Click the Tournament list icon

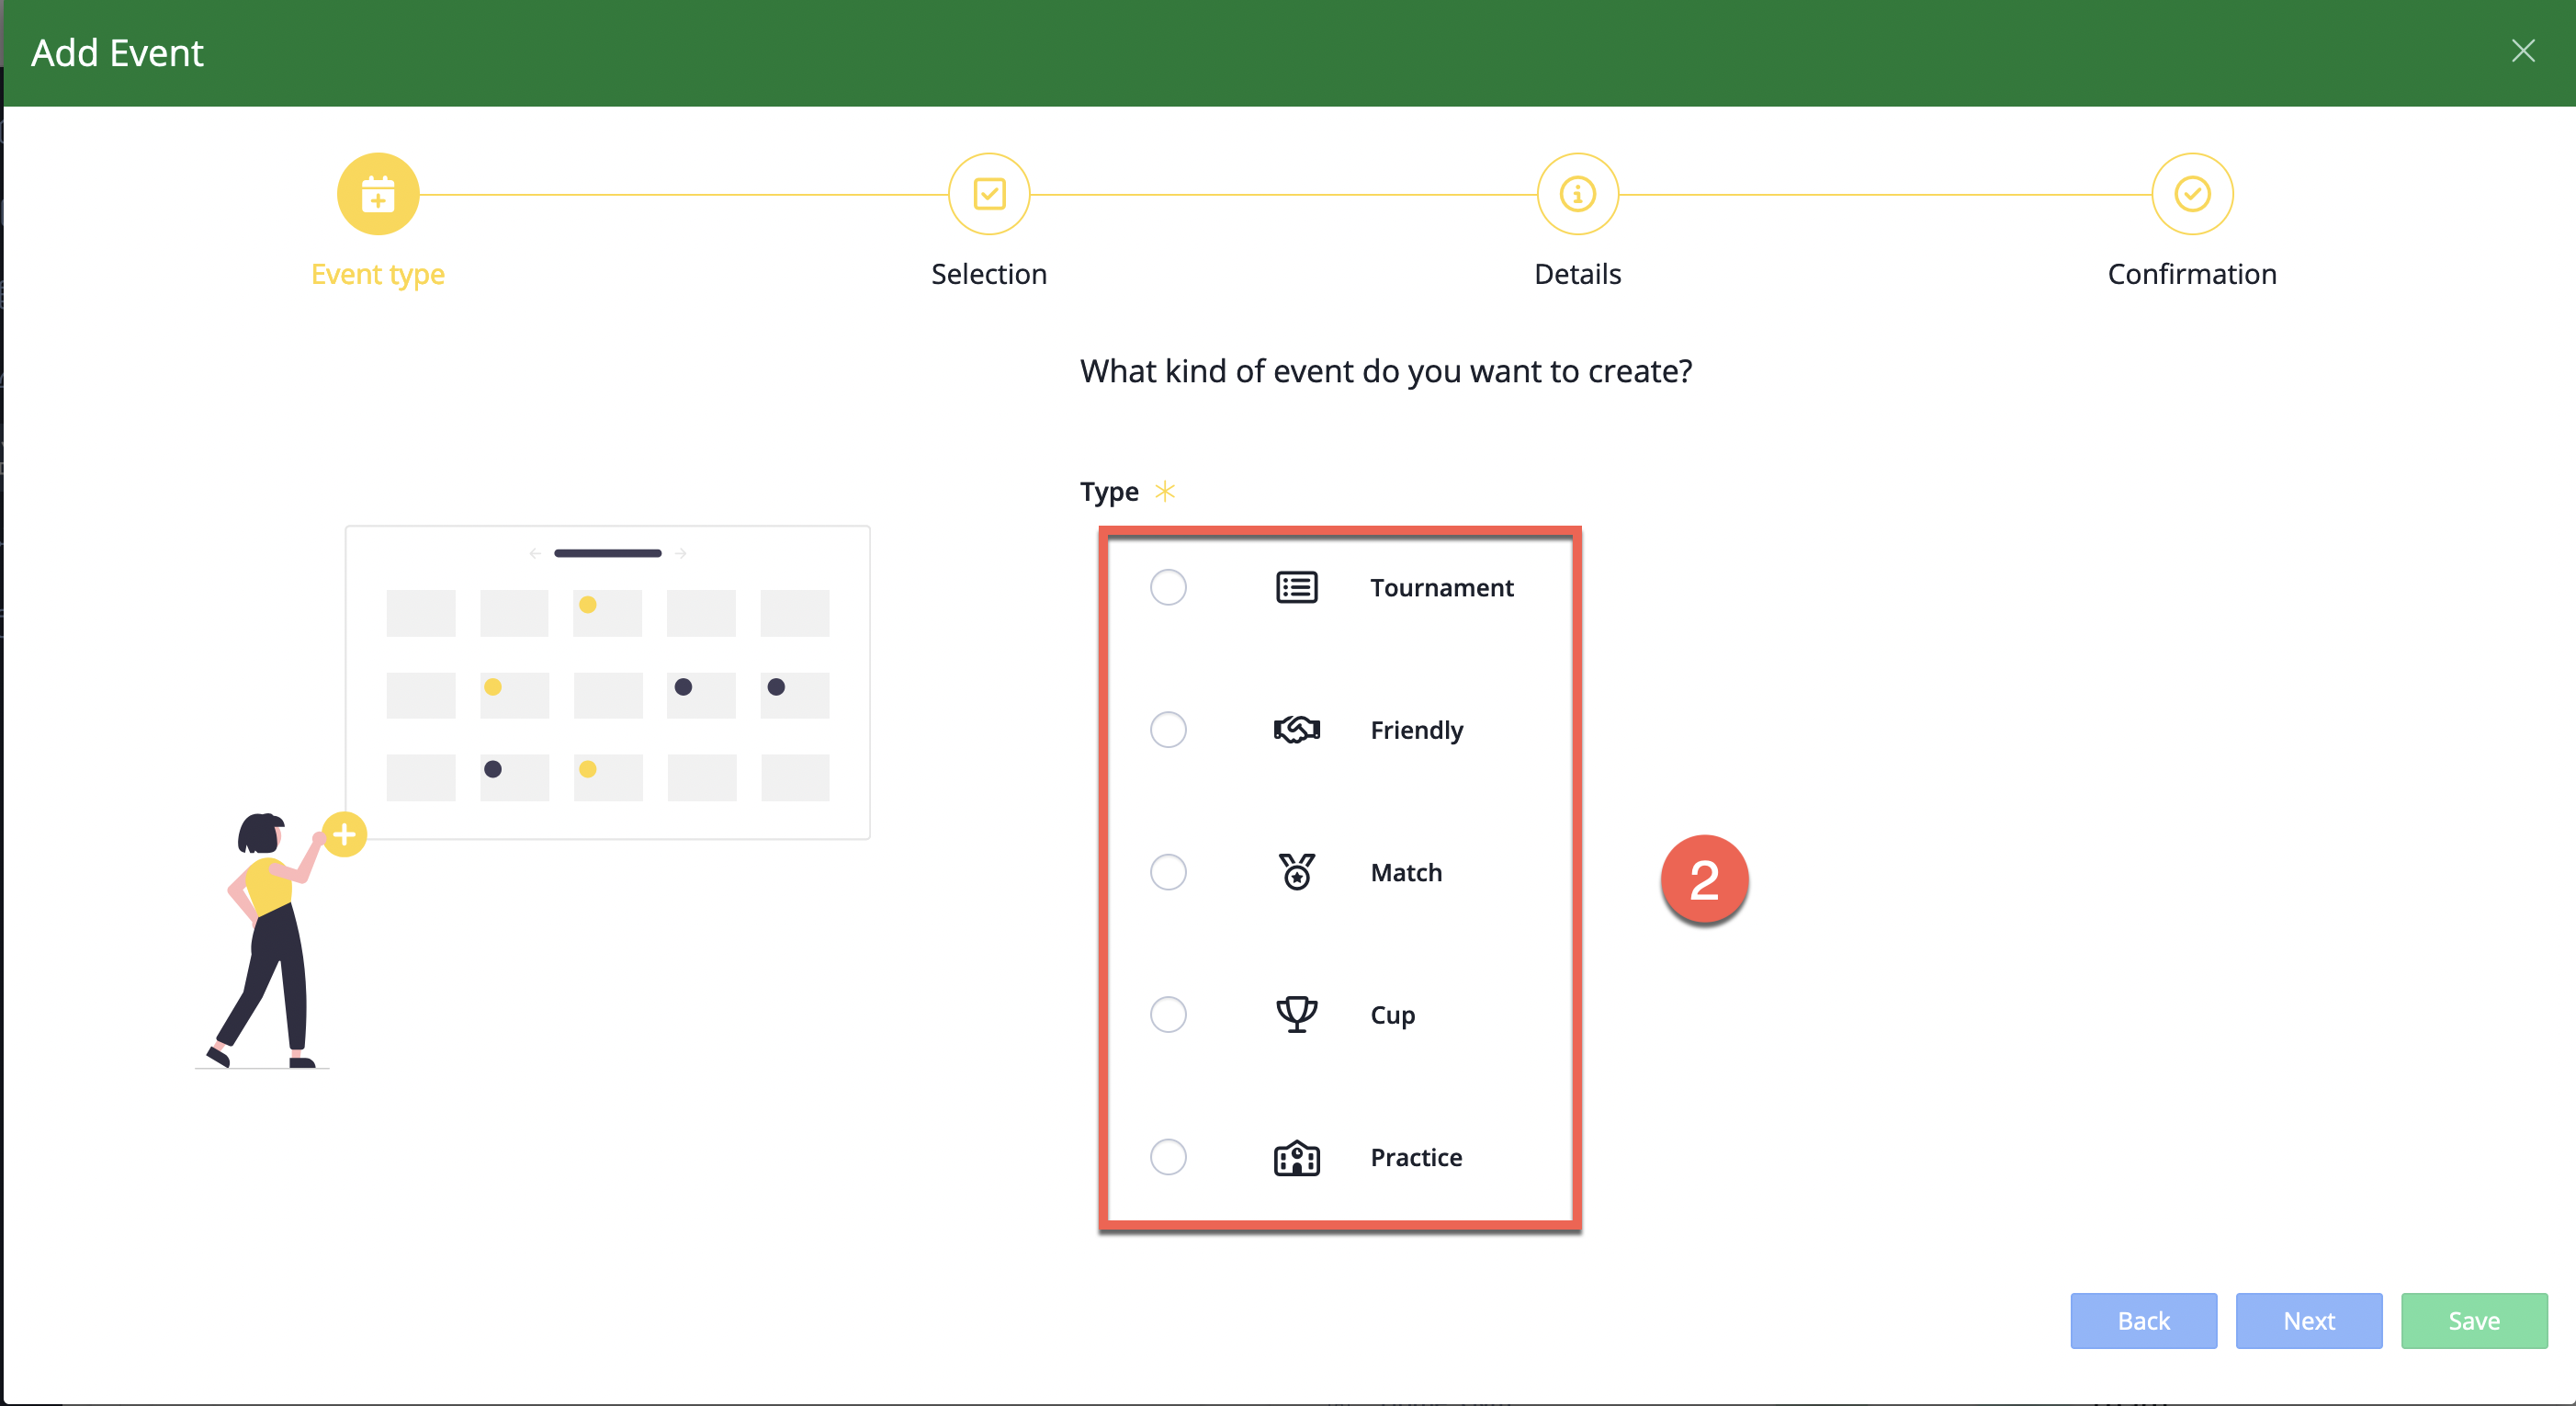tap(1296, 587)
